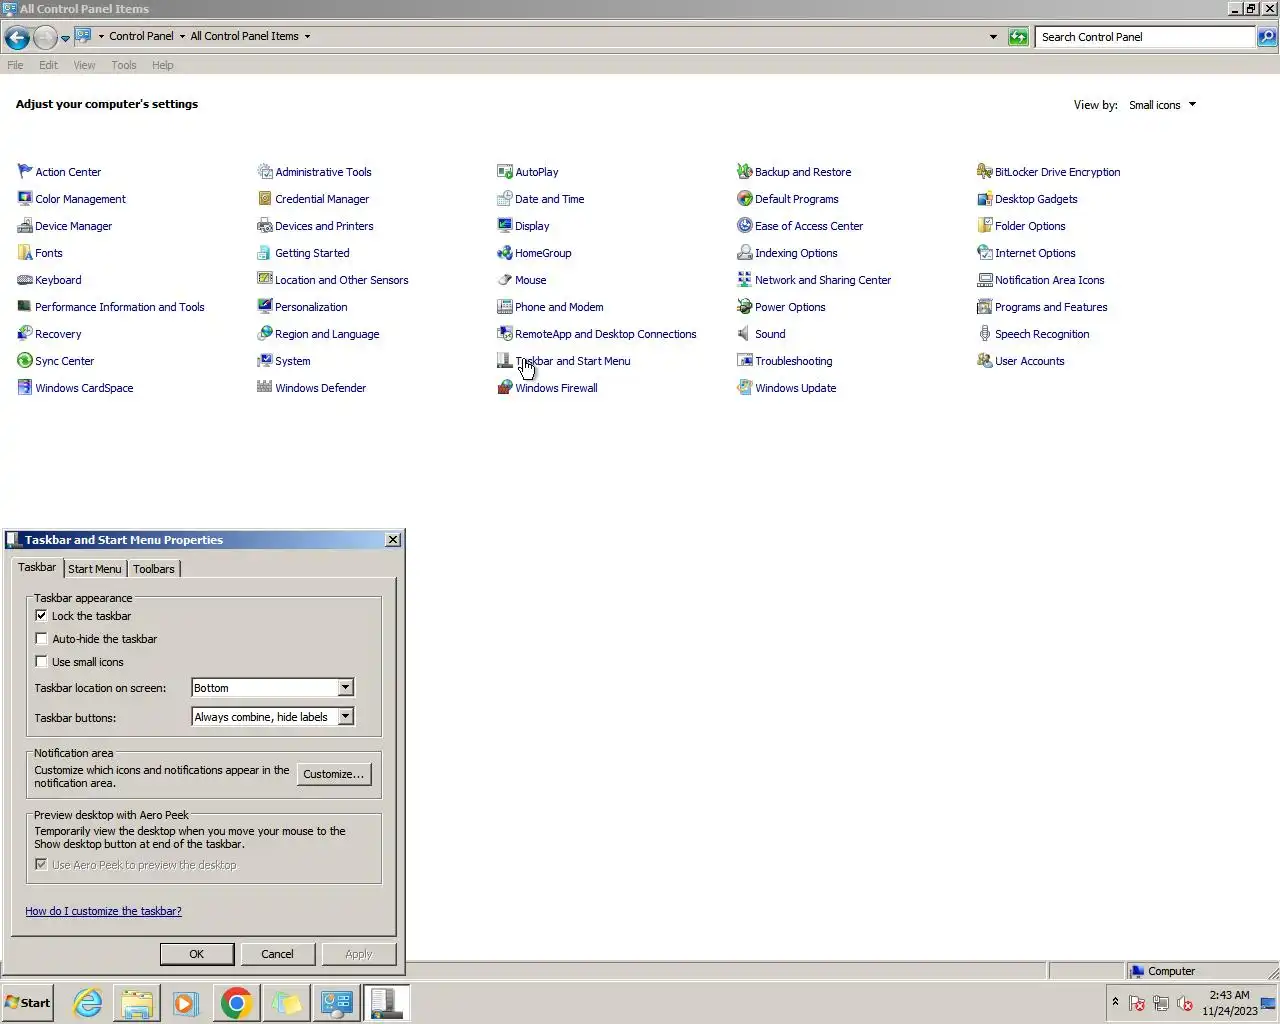Open the Mouse icon
Viewport: 1280px width, 1024px height.
click(505, 280)
